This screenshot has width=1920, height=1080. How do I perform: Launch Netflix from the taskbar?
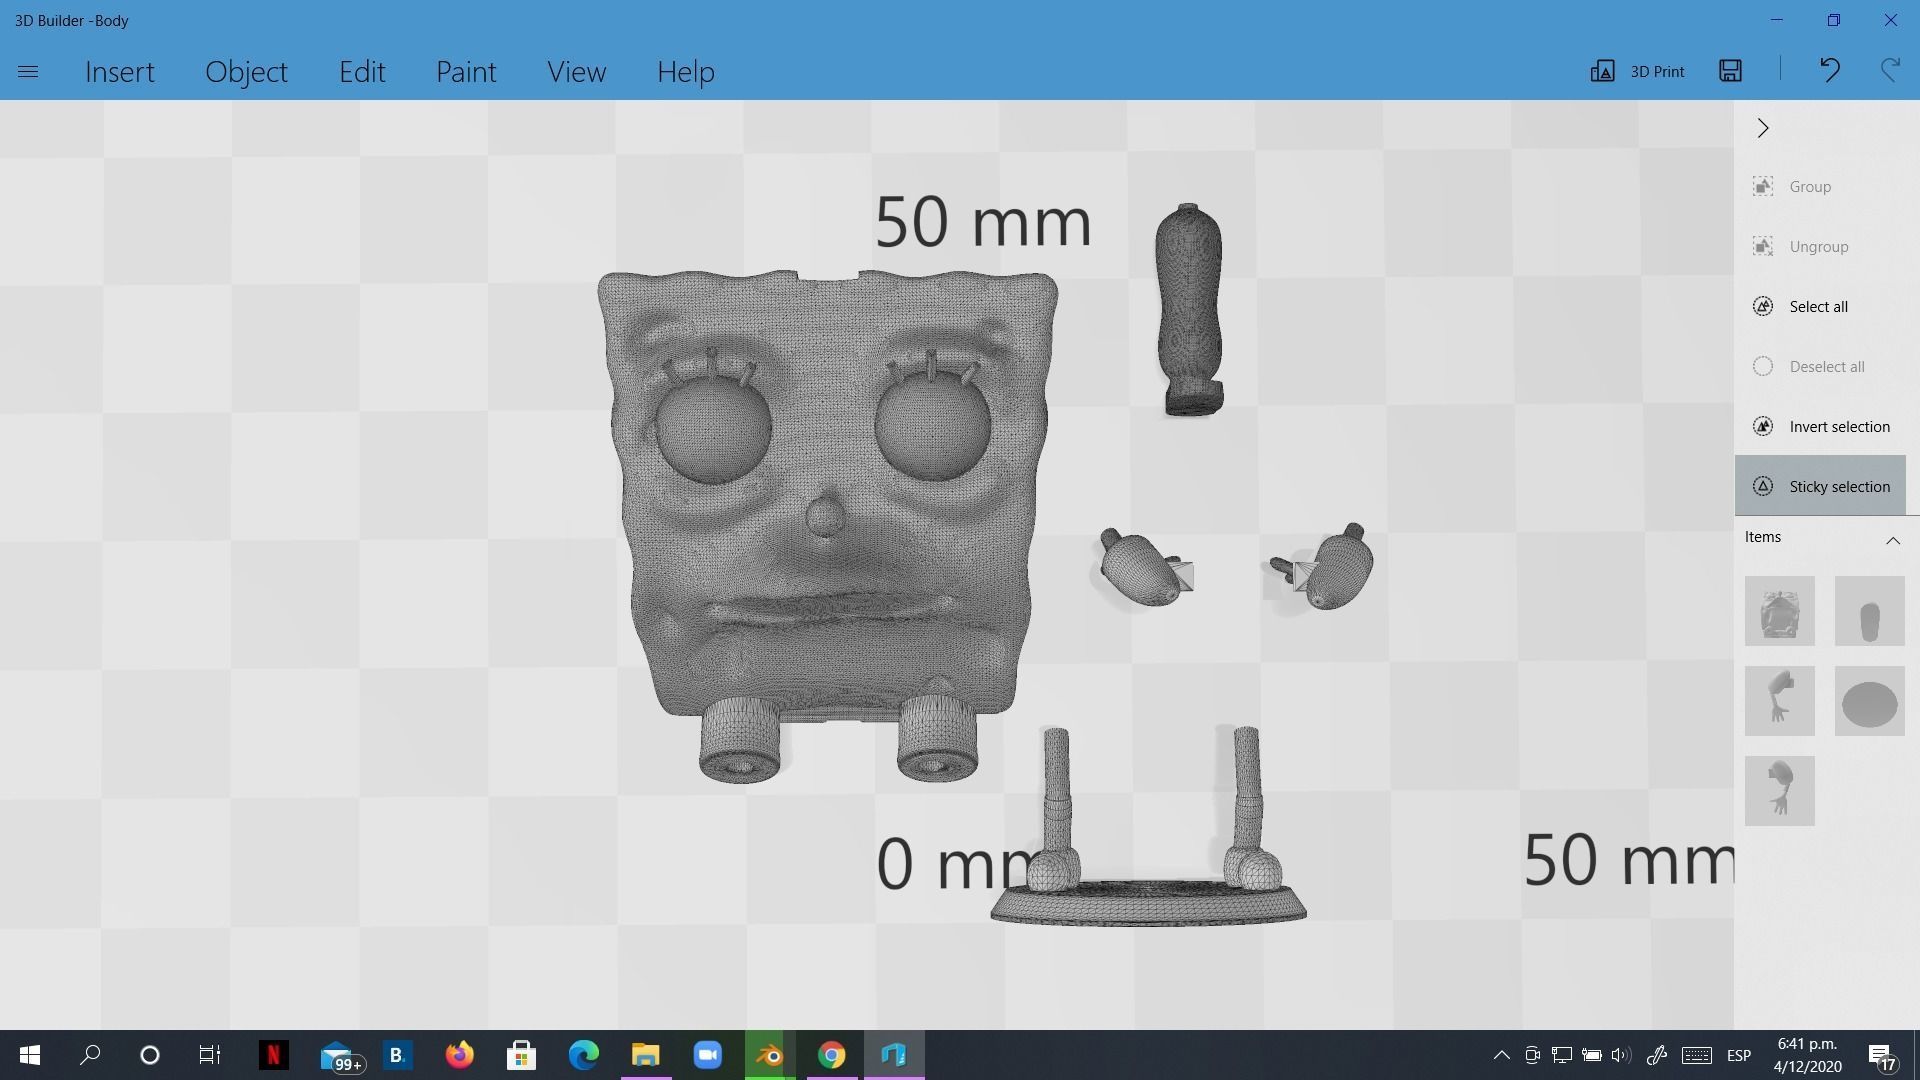point(272,1055)
